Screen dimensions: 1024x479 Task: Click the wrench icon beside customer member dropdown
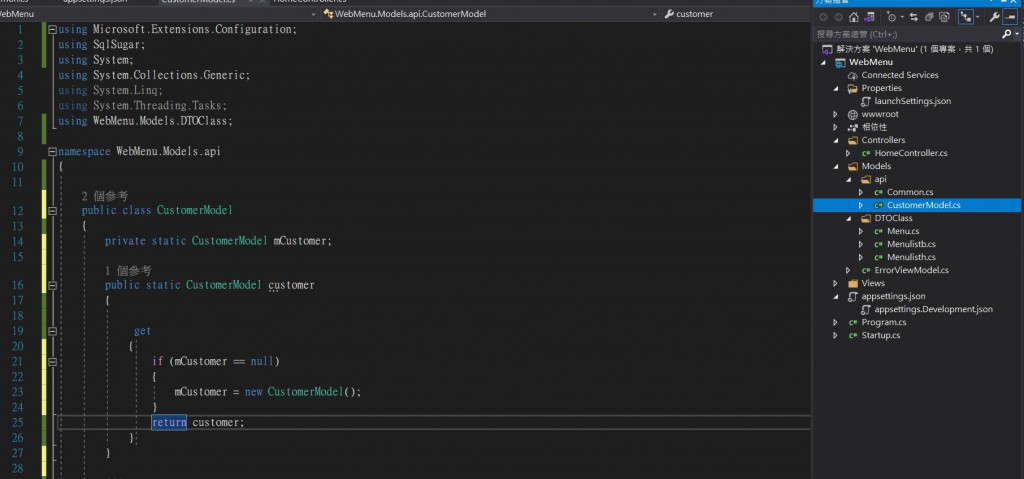click(669, 14)
